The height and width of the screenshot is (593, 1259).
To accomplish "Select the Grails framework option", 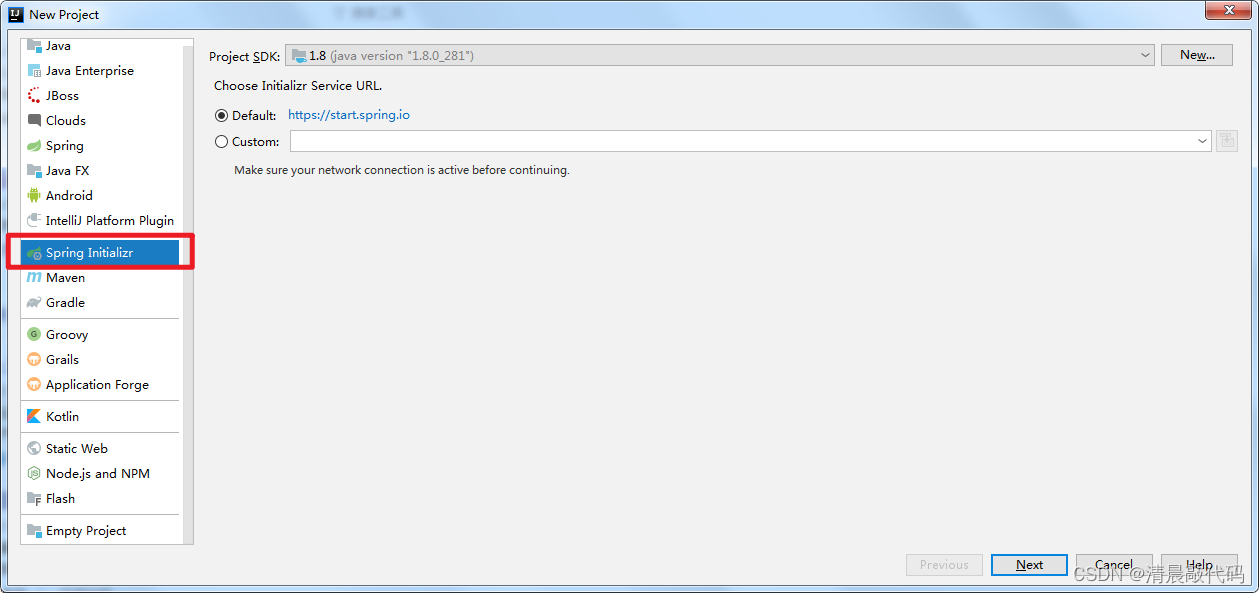I will click(62, 359).
